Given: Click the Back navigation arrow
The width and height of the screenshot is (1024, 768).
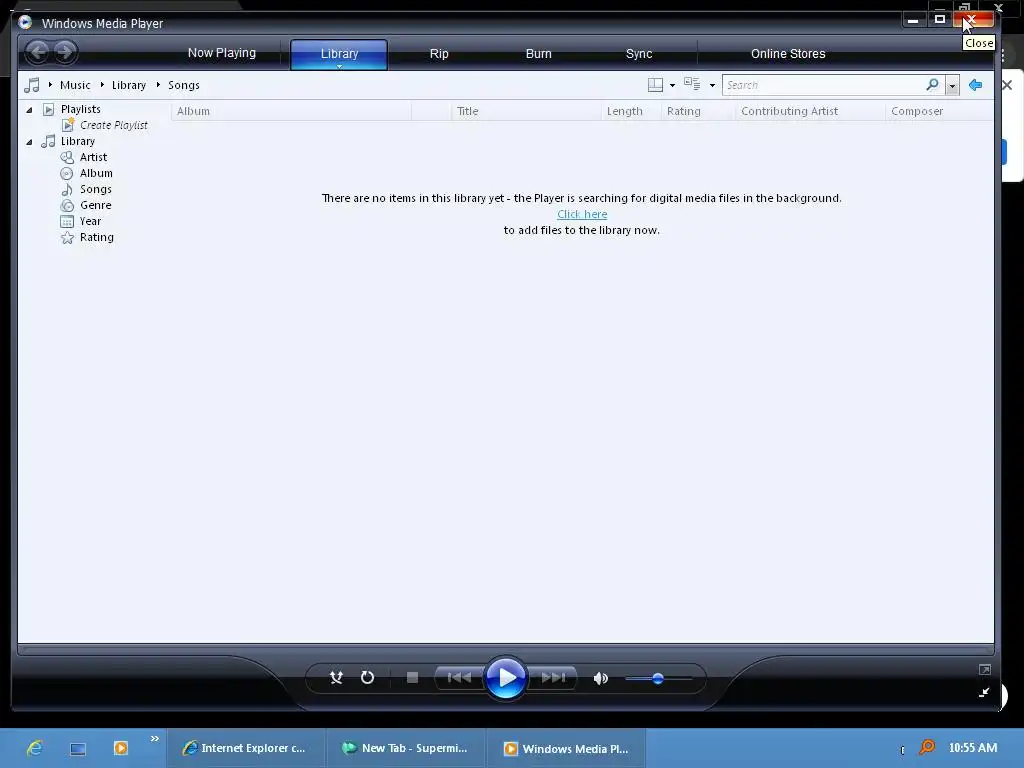Looking at the screenshot, I should click(38, 52).
